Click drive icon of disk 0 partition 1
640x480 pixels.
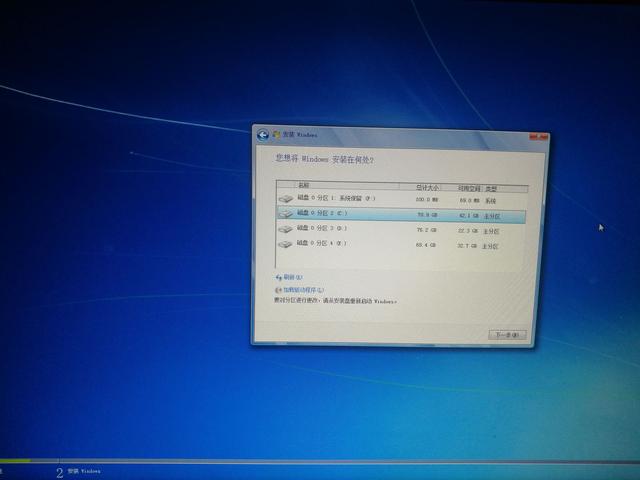[x=286, y=199]
